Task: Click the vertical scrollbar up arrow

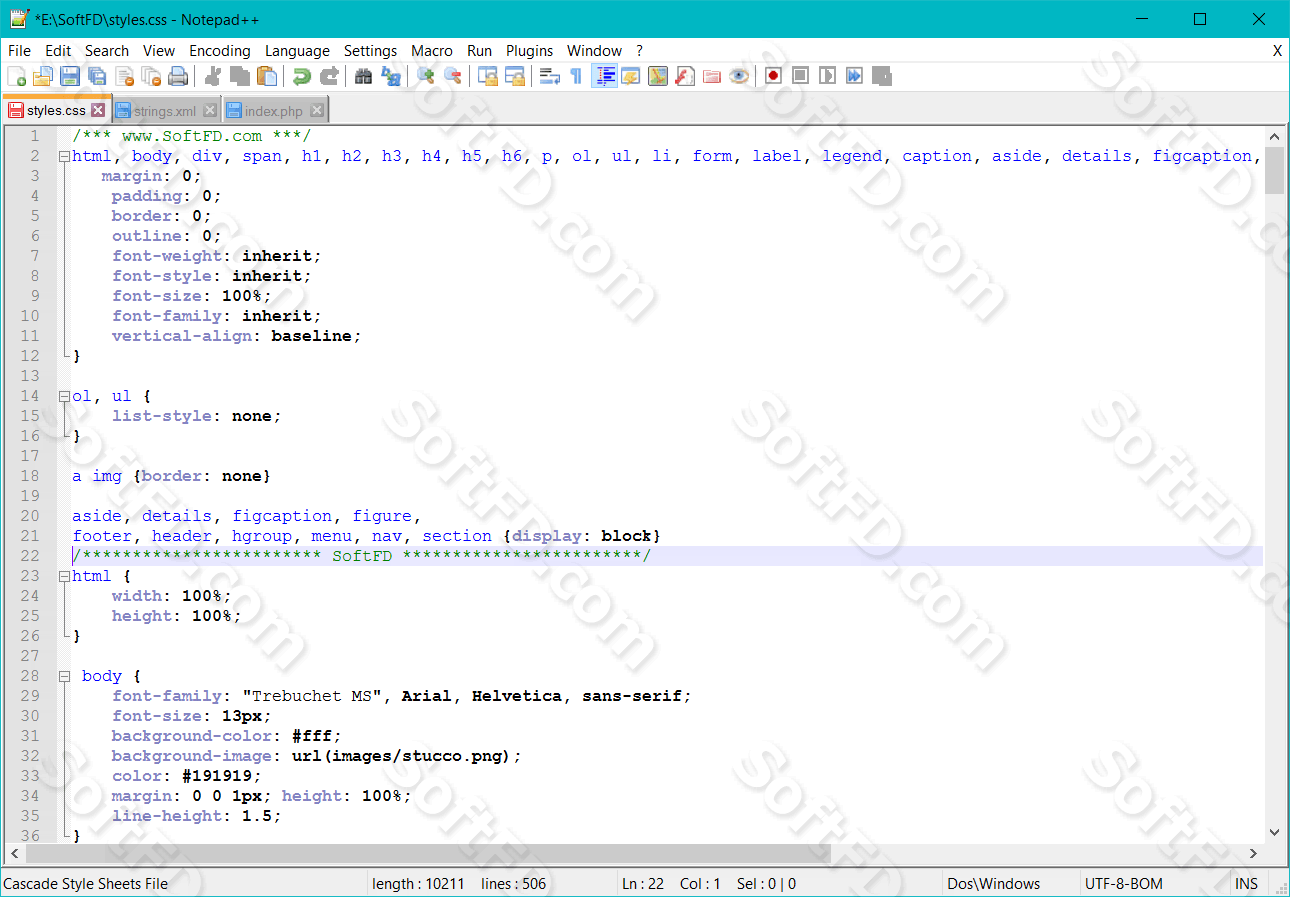Action: click(x=1274, y=137)
